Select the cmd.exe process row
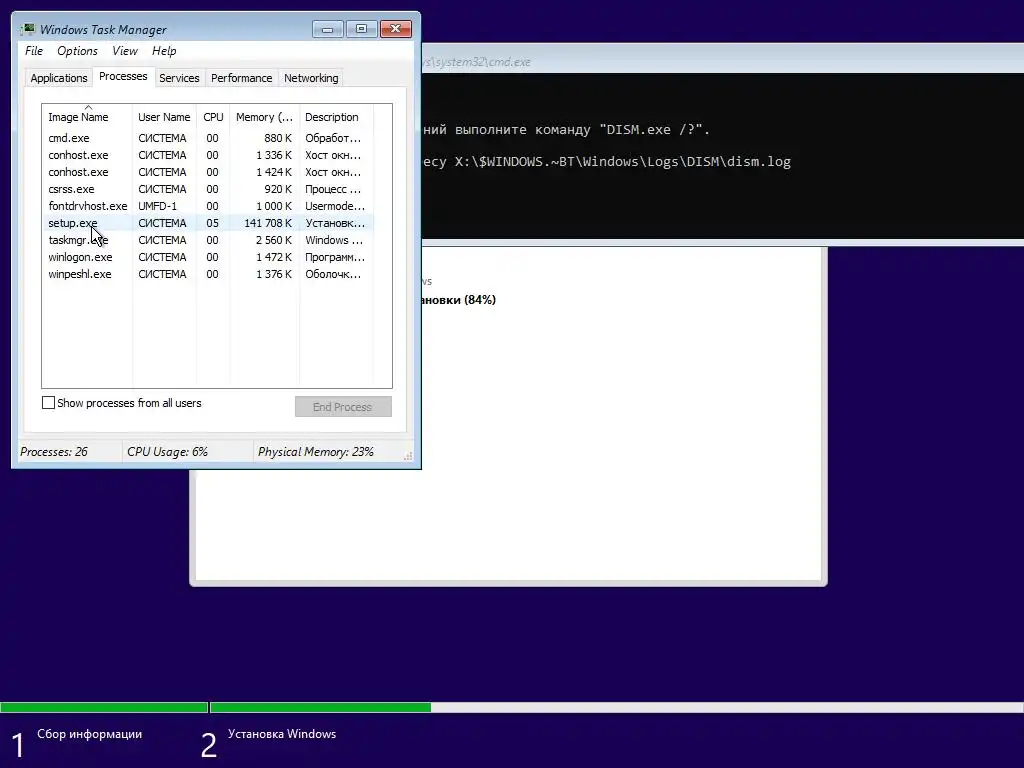The image size is (1024, 768). (x=208, y=138)
